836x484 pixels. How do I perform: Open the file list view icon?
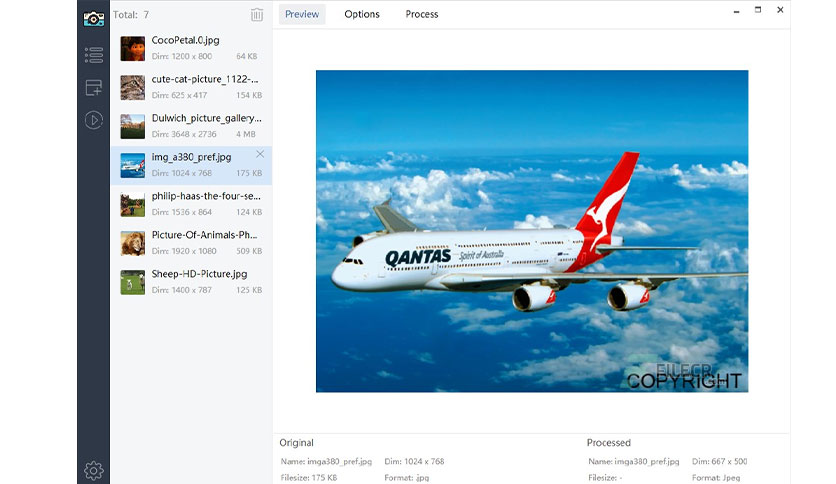click(94, 55)
